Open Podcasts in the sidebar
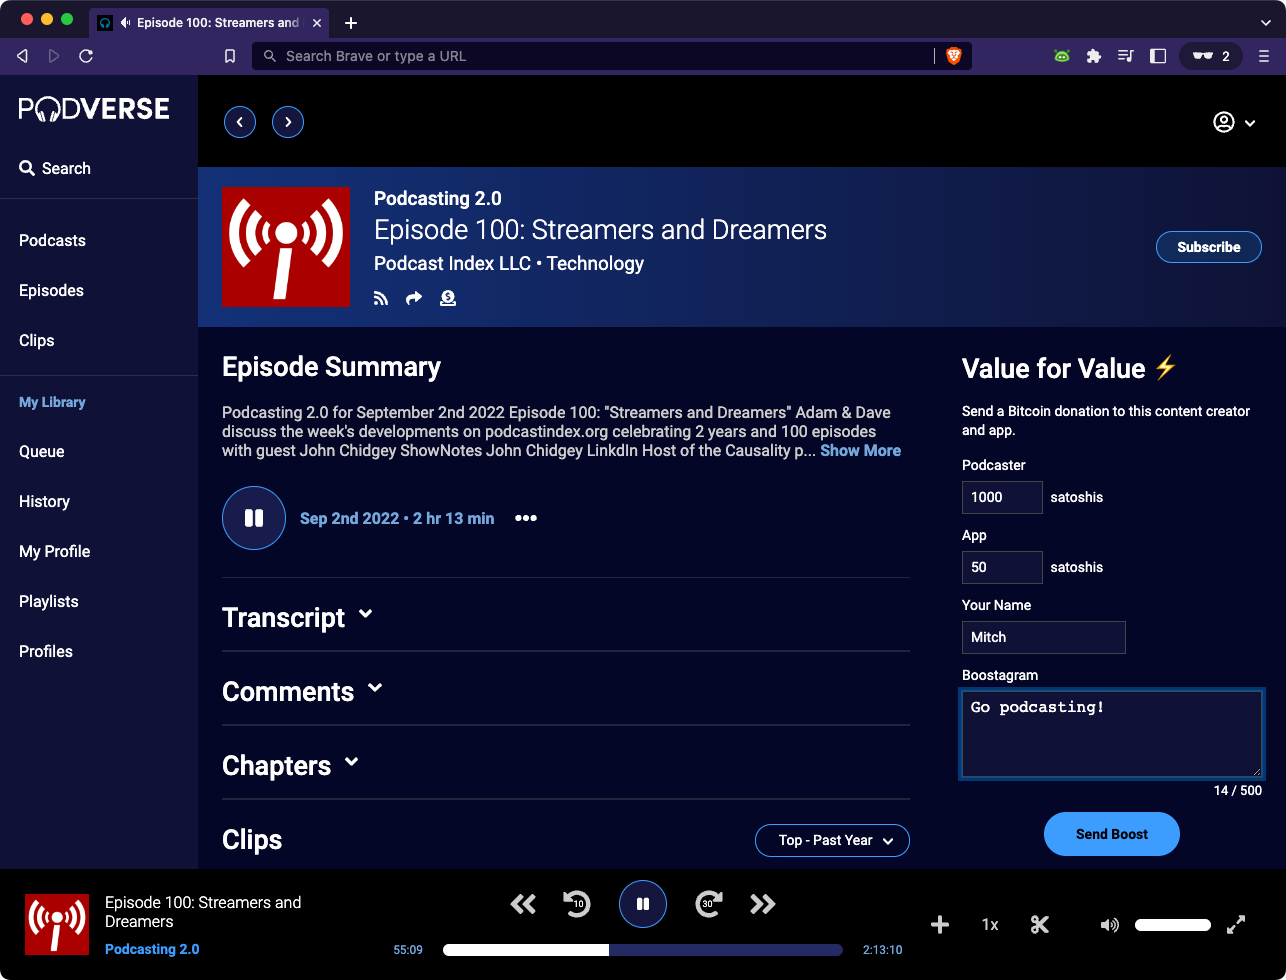 click(52, 240)
